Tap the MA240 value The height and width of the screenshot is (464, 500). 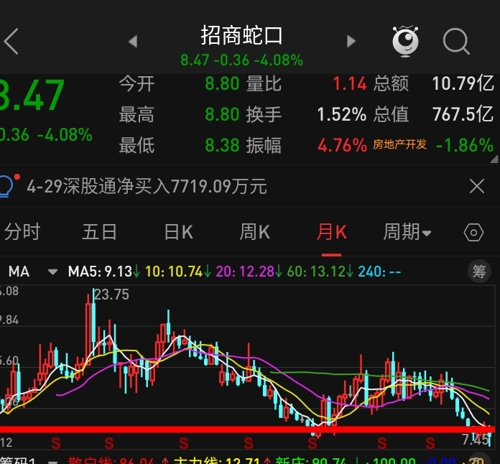point(379,272)
